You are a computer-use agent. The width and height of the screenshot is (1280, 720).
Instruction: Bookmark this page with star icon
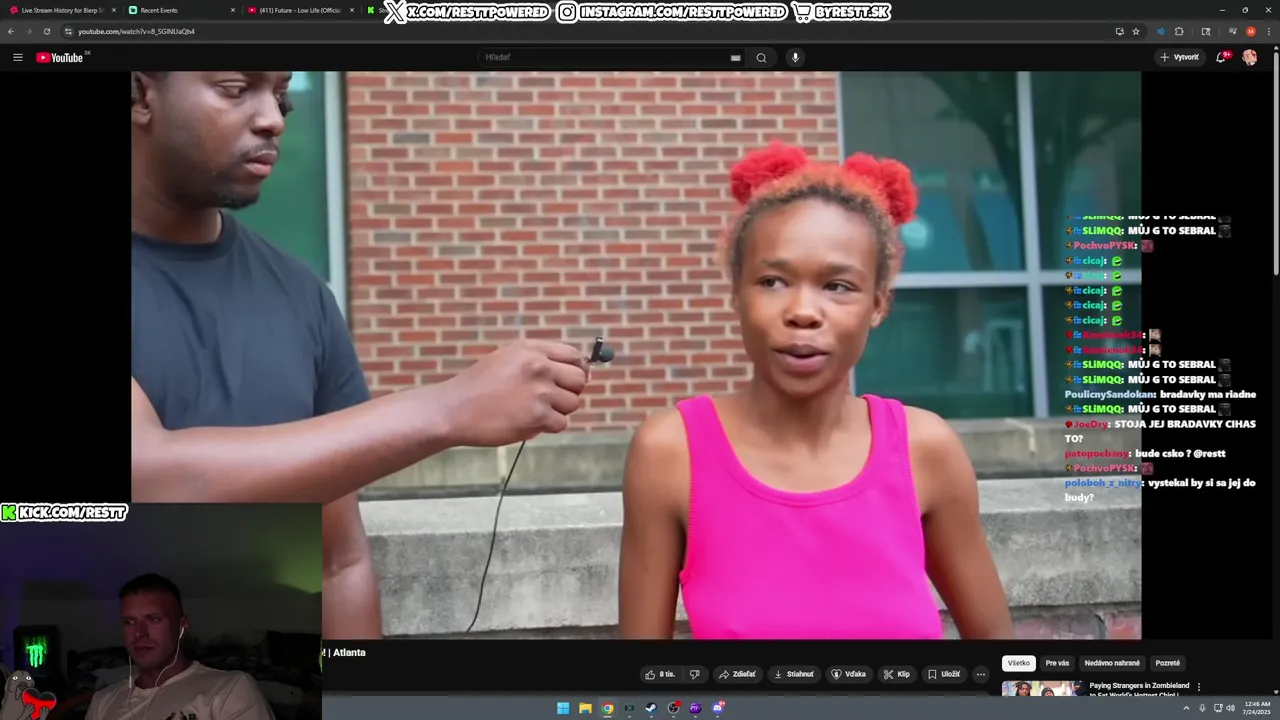1136,31
